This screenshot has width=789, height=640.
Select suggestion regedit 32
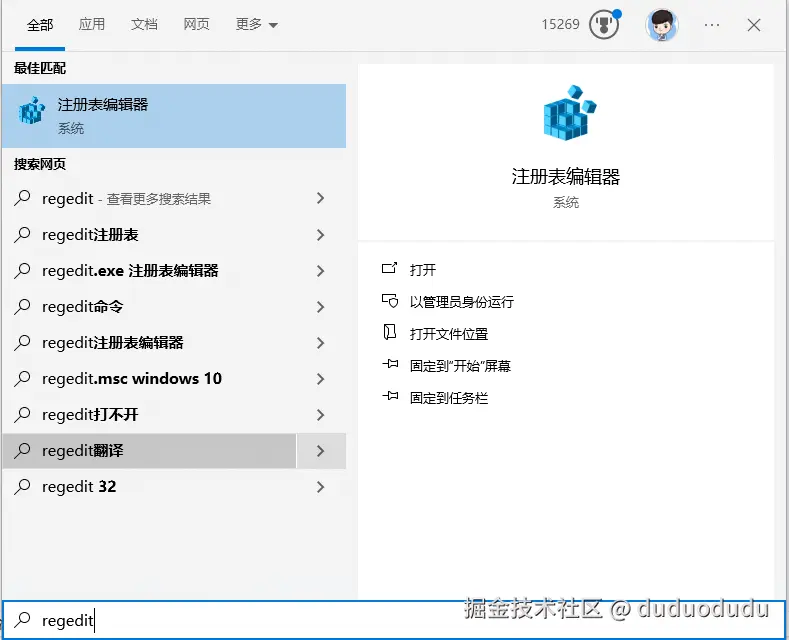[x=149, y=487]
